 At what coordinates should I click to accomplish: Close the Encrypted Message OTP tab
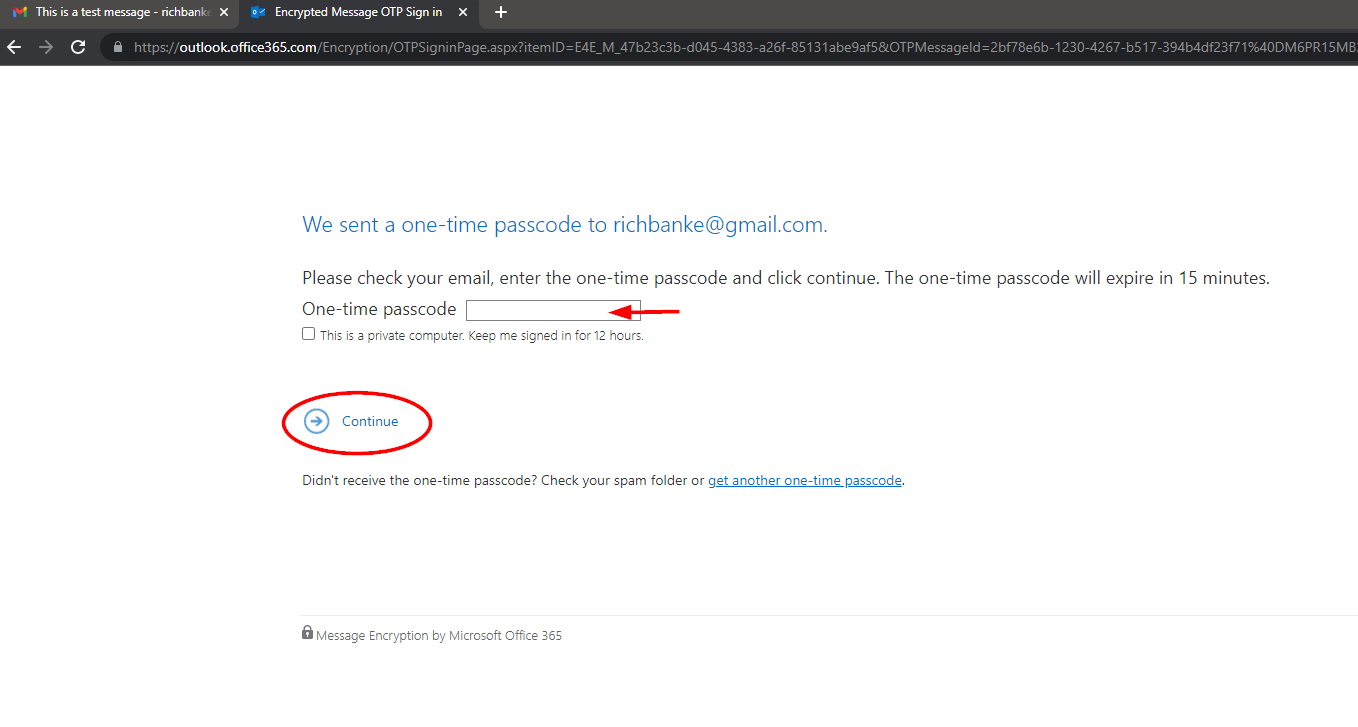tap(463, 12)
